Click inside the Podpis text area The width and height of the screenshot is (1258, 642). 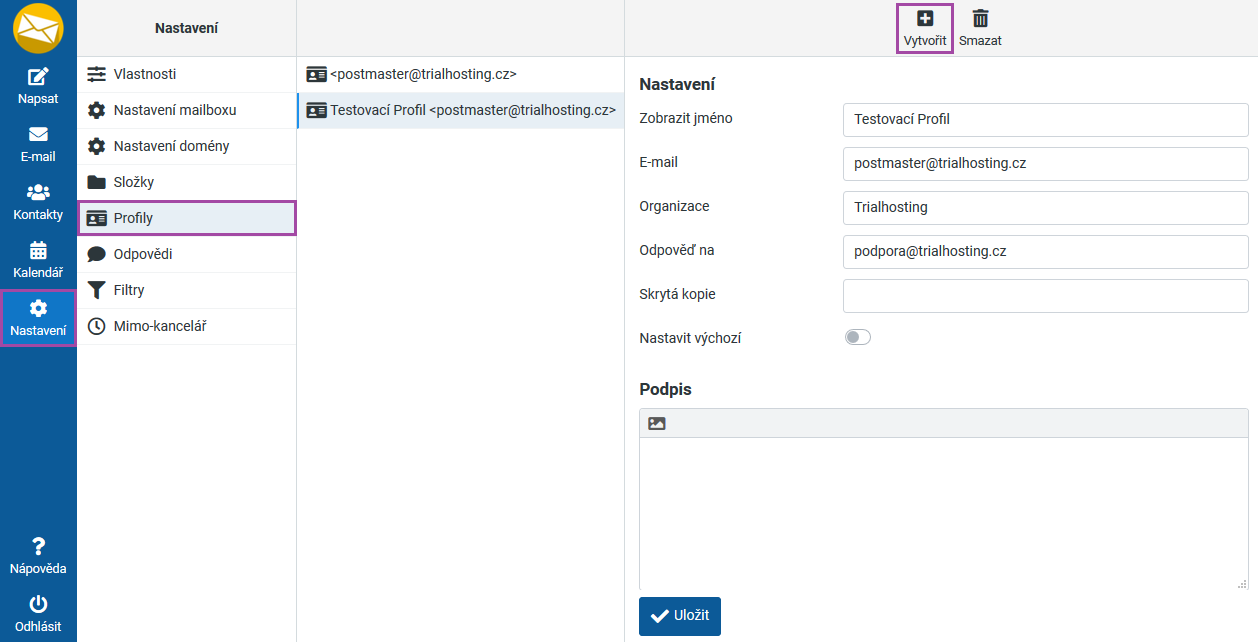pyautogui.click(x=942, y=512)
